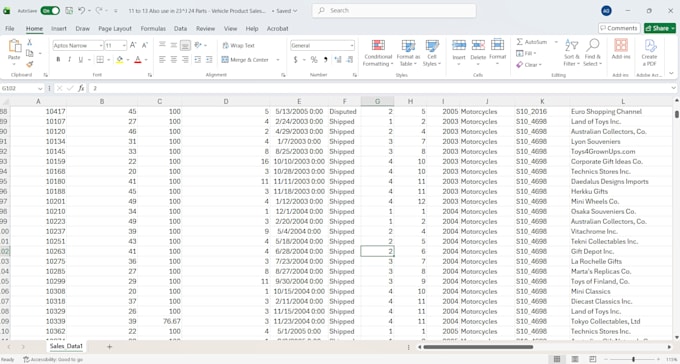
Task: Open the font name dropdown
Action: [x=101, y=46]
